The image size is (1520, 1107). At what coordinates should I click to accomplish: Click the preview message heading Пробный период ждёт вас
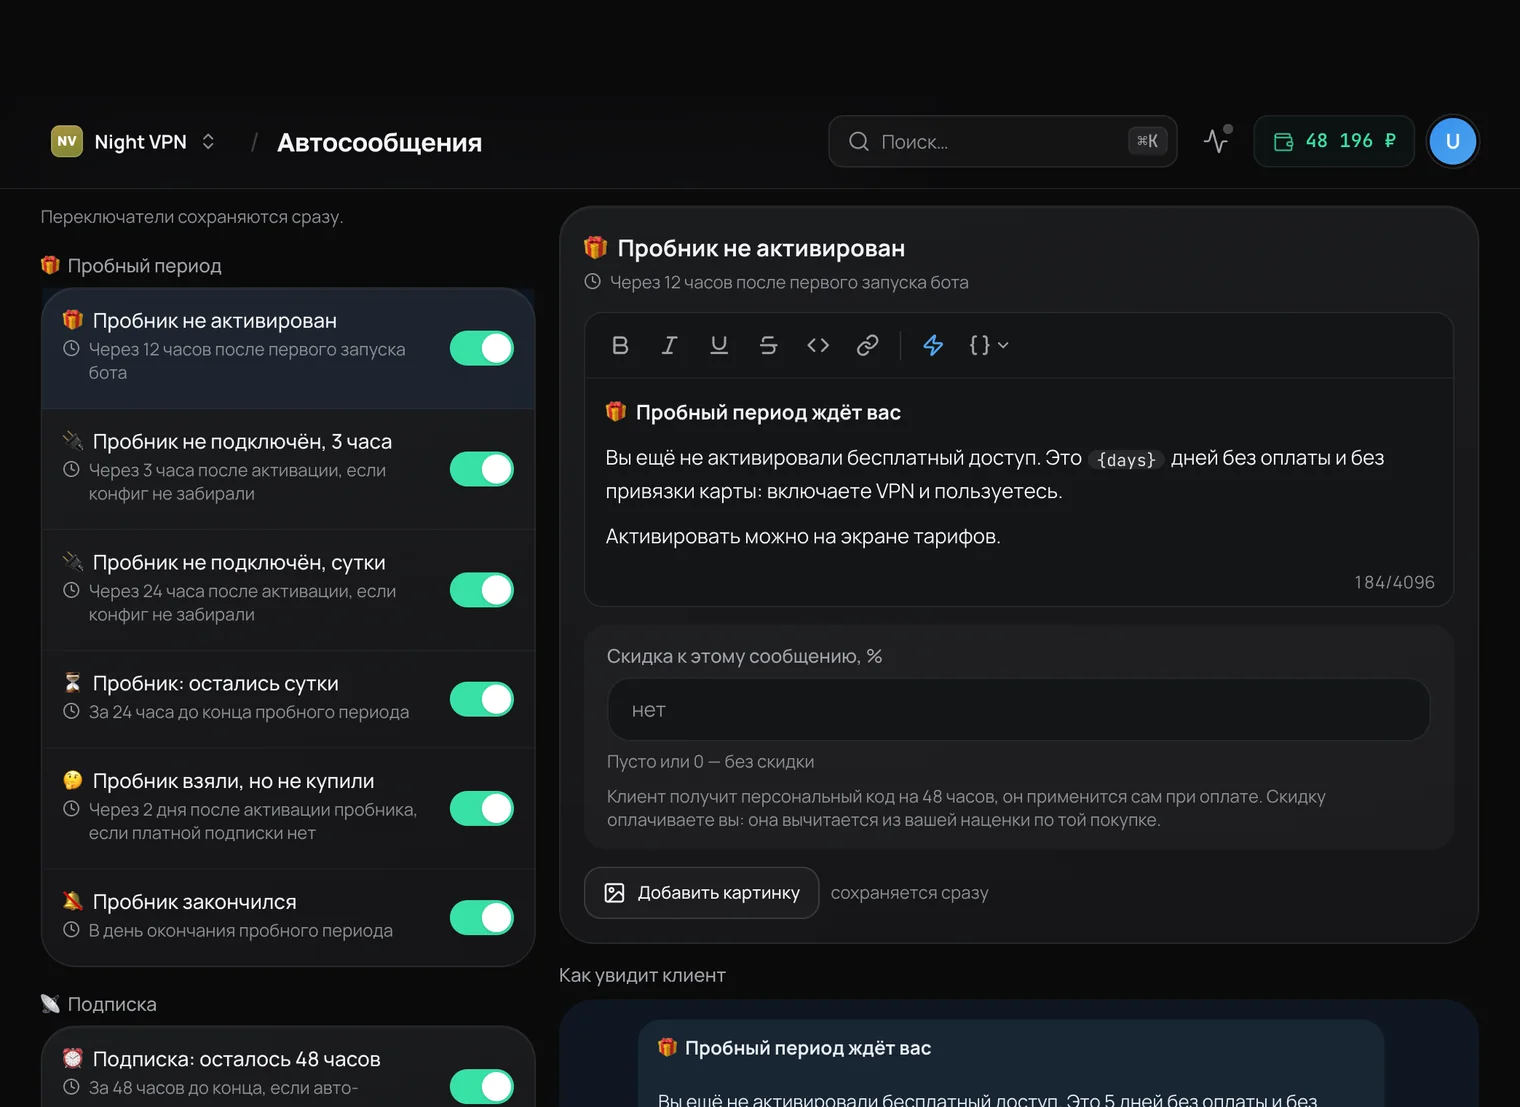click(808, 1048)
